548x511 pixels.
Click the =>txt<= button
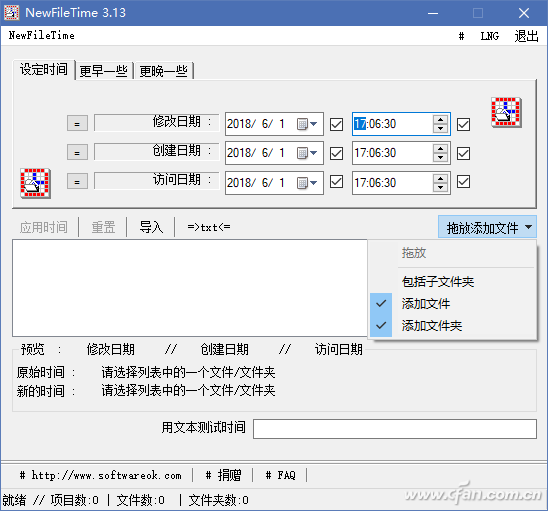[x=209, y=227]
